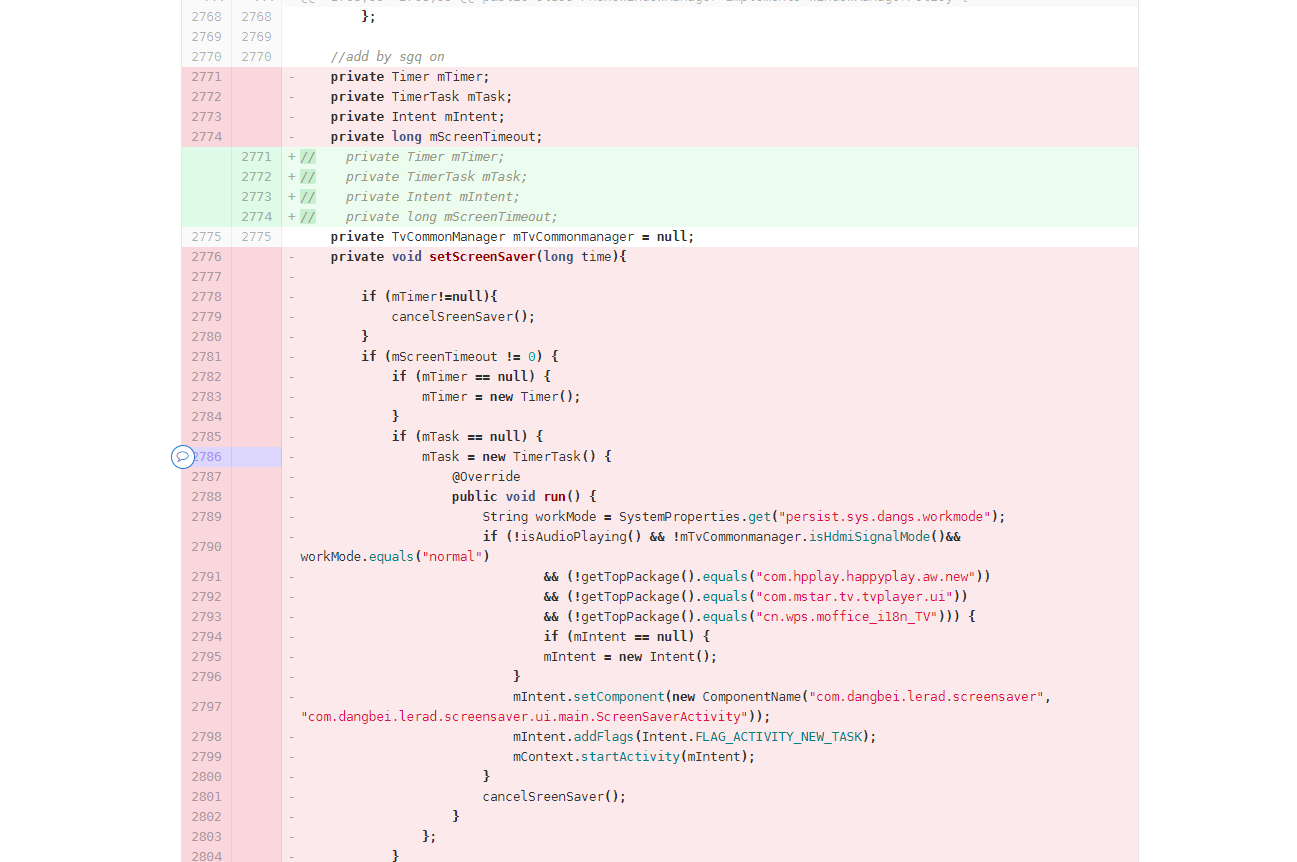The image size is (1297, 862).
Task: Click "com.hpplay.happyplay.aw.new" string
Action: point(865,577)
